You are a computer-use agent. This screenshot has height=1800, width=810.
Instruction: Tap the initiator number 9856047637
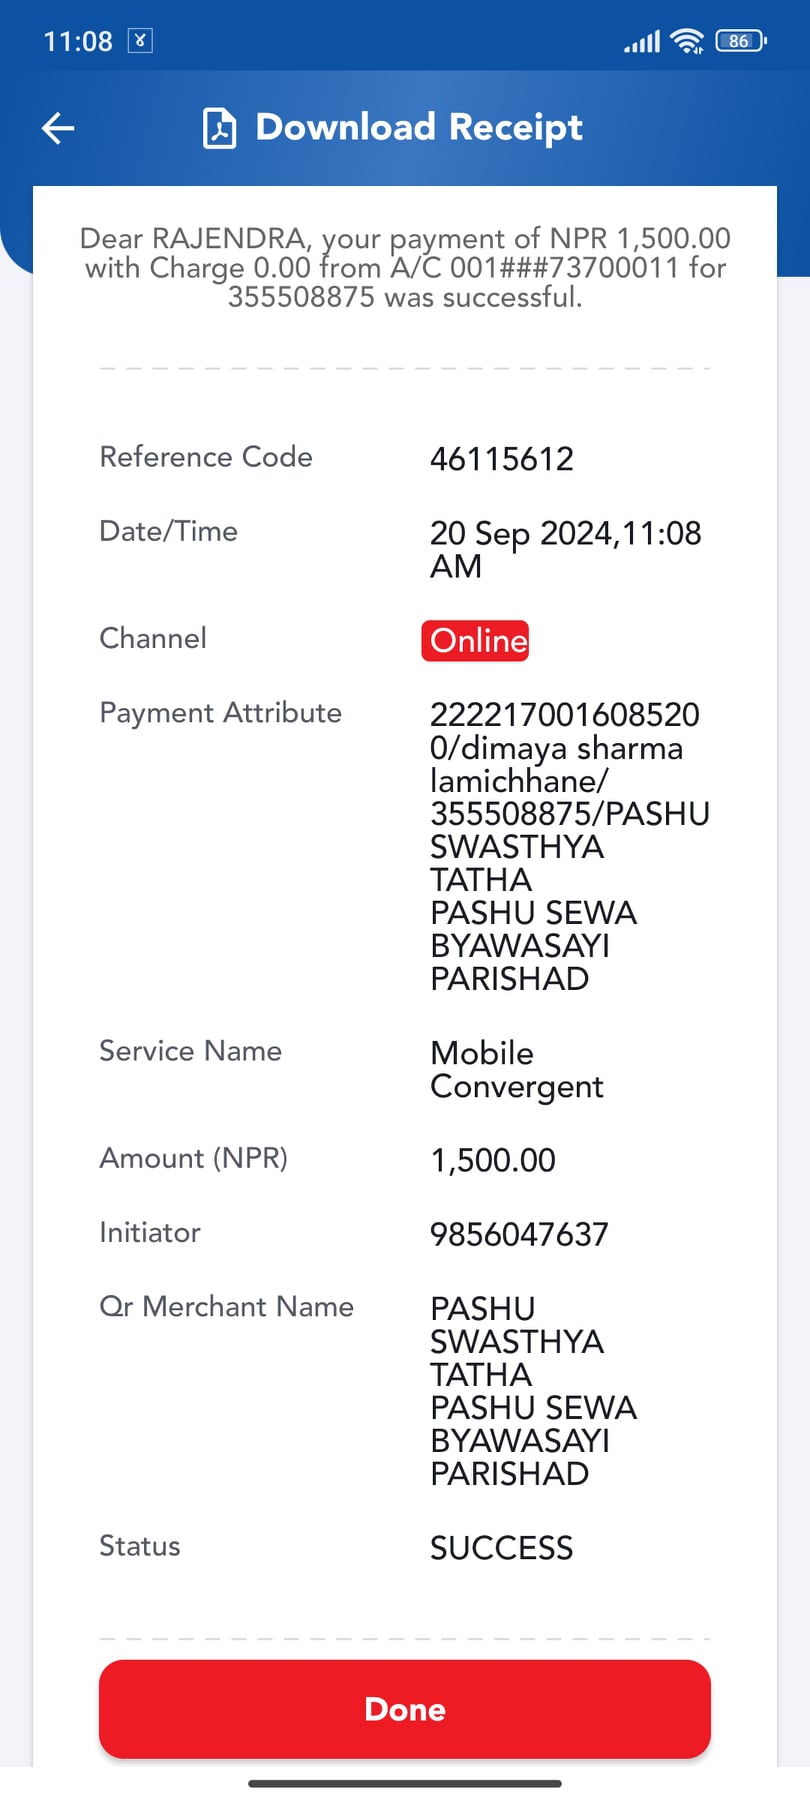(x=519, y=1234)
